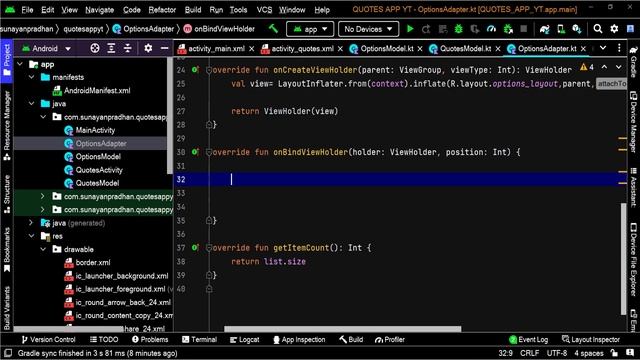Expand the java (generated) folder
Screen dimensions: 640x360
[31, 223]
